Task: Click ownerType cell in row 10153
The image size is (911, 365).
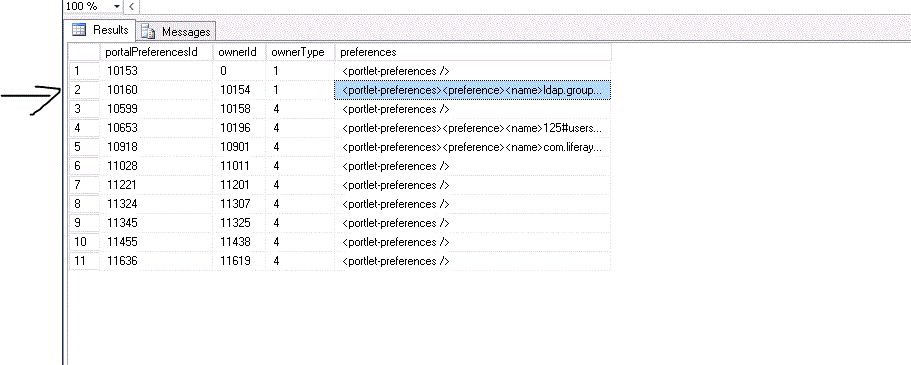Action: click(x=300, y=71)
